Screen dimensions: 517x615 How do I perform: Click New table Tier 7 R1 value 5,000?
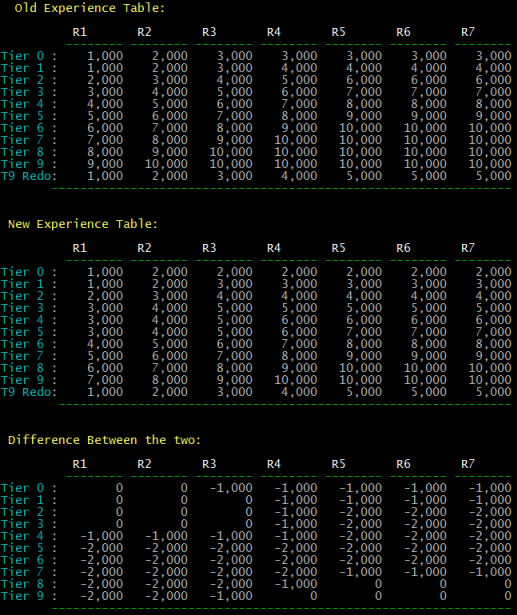[105, 356]
